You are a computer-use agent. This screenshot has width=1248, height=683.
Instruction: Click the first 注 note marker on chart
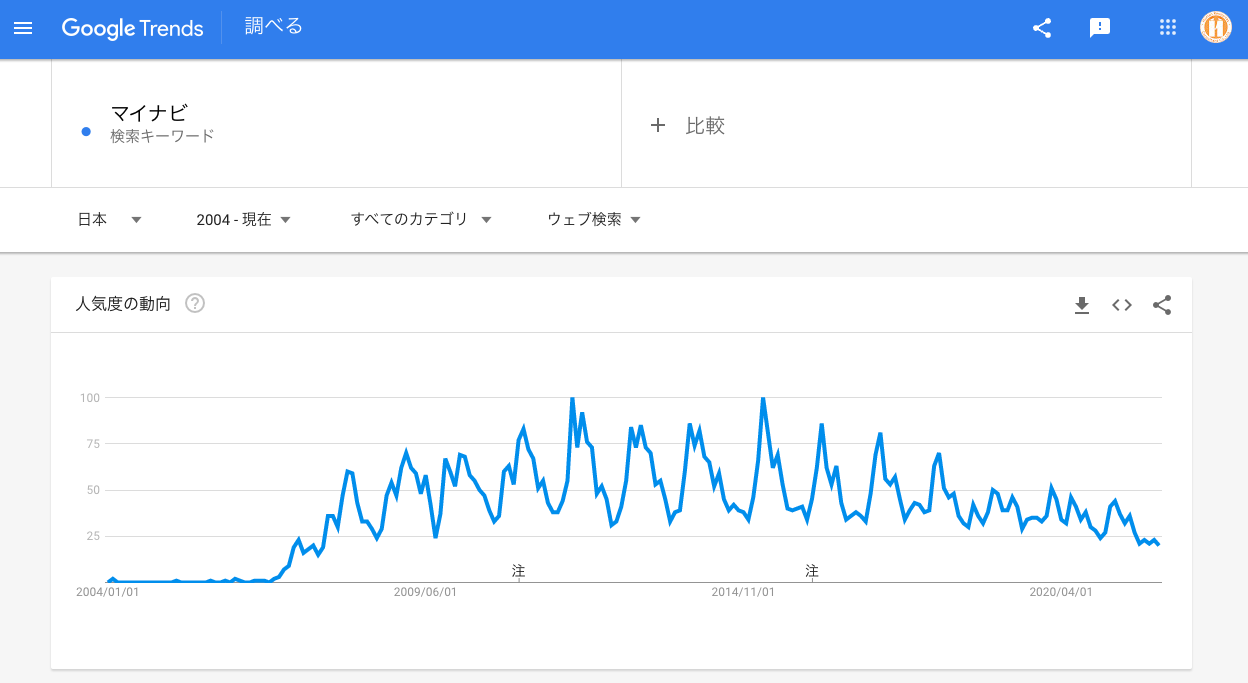tap(518, 571)
